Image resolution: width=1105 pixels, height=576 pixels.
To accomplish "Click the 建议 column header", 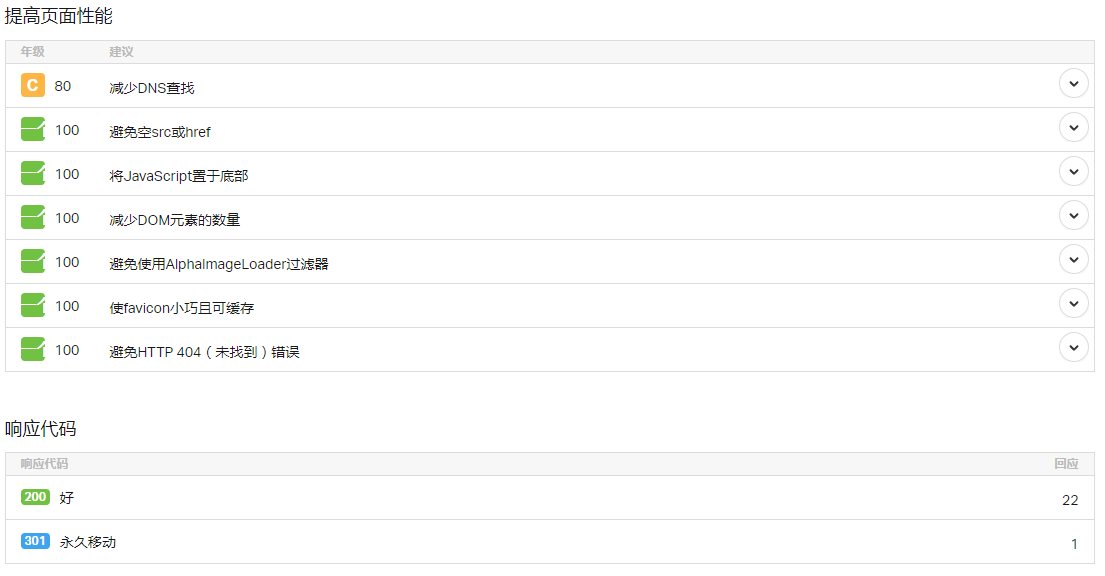I will [x=121, y=52].
